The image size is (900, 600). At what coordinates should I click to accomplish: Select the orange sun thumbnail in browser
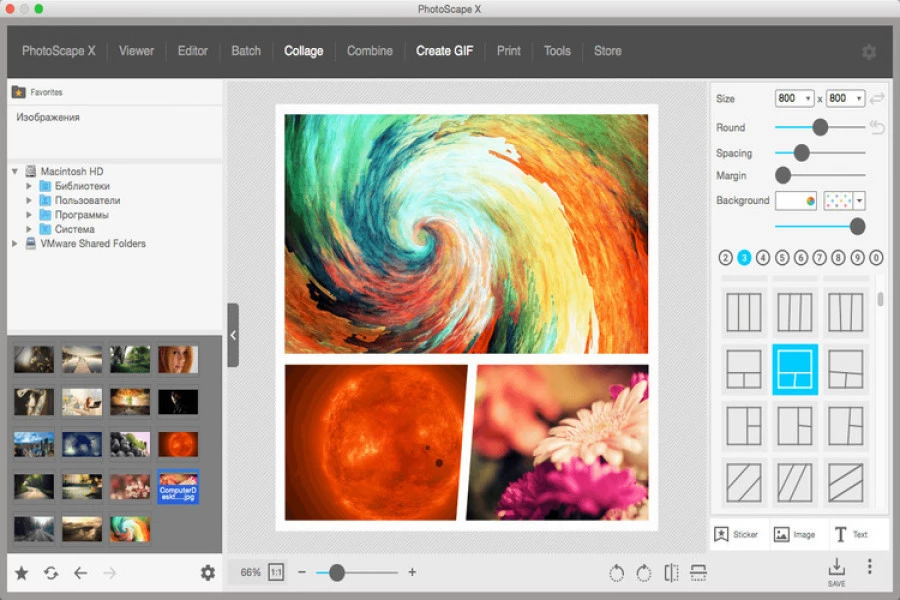[178, 444]
